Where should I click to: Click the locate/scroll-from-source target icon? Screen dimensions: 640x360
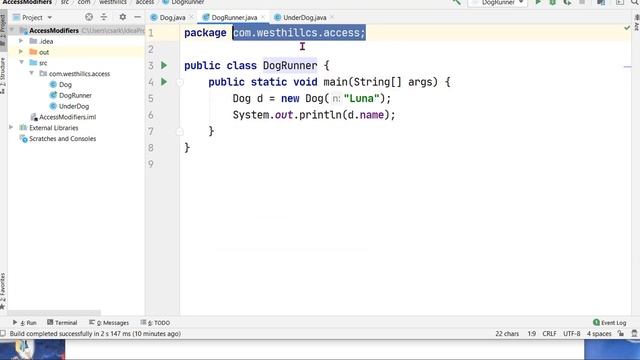pyautogui.click(x=89, y=17)
